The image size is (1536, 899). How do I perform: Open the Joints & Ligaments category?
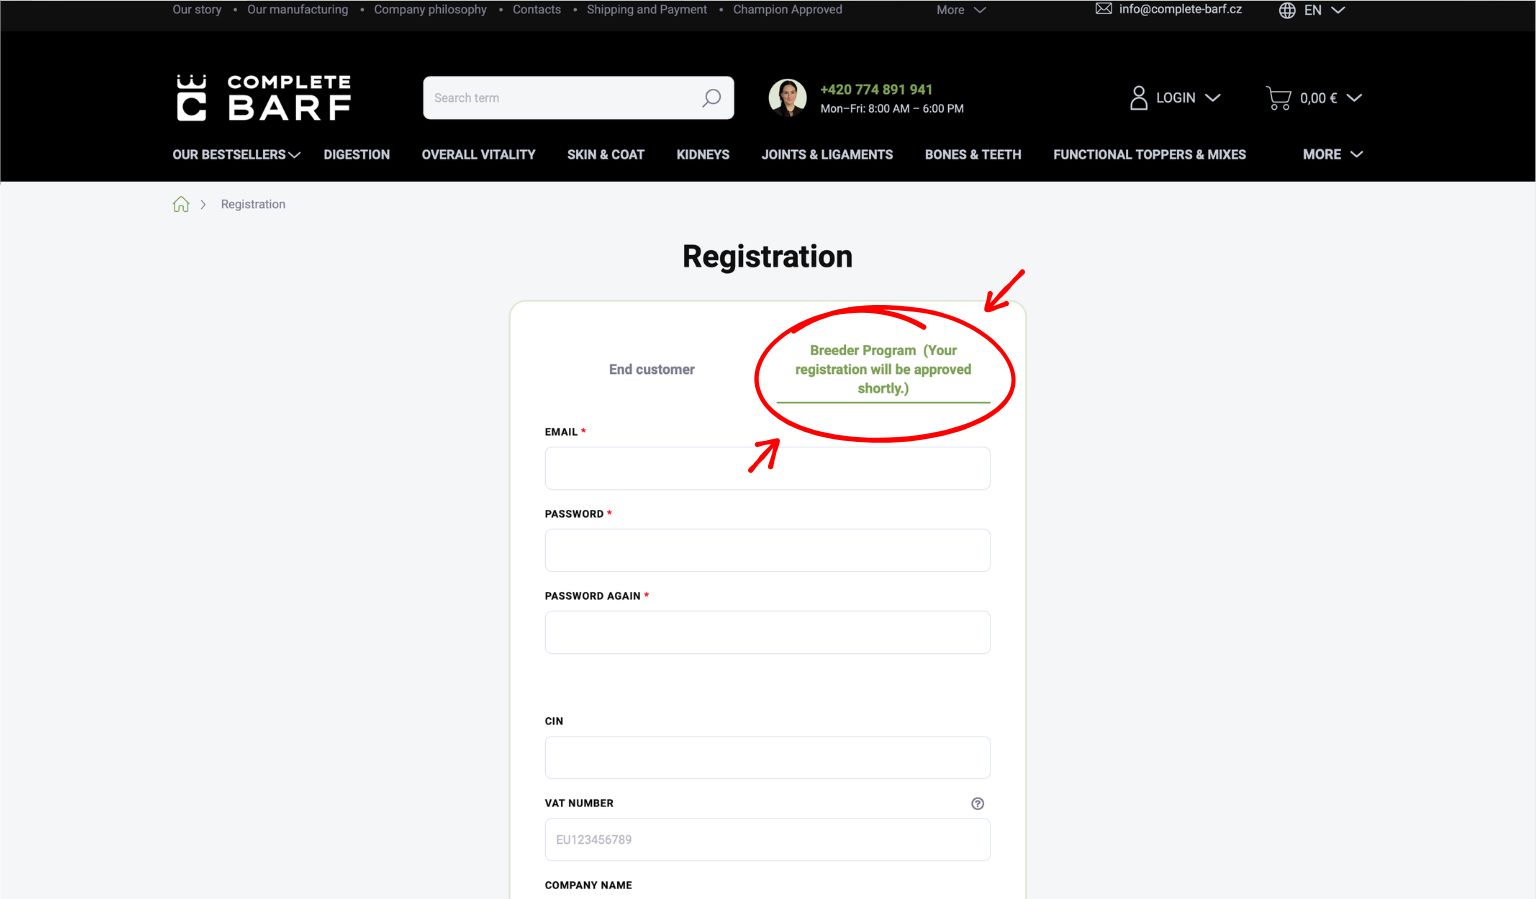point(827,154)
